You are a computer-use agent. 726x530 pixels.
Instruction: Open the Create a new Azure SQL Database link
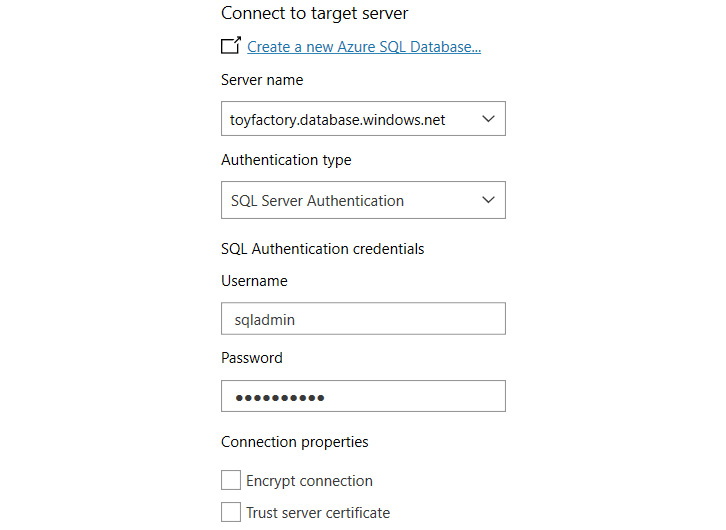(x=364, y=46)
